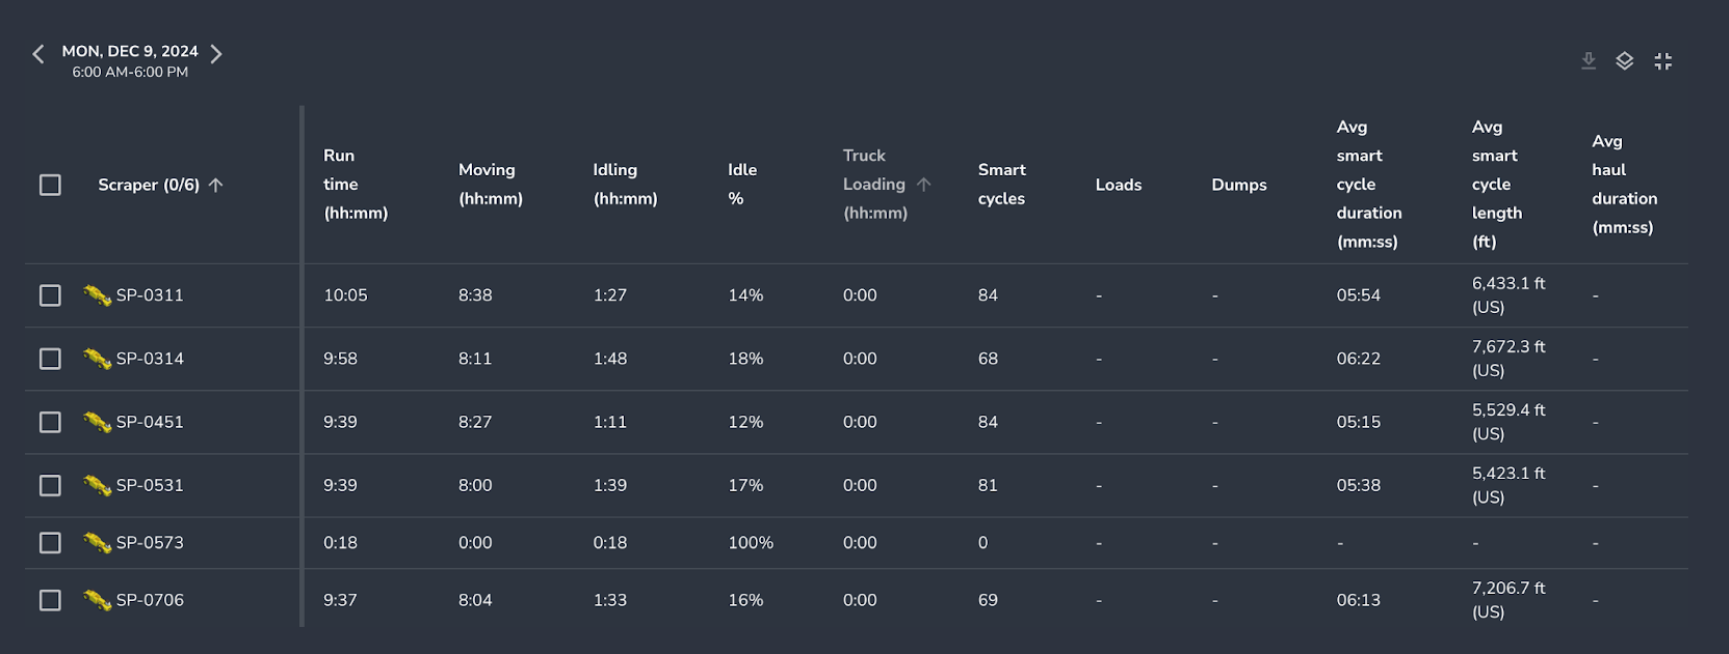Click the scraper icon beside SP-0451
Screen dimensions: 1729x654
click(x=97, y=422)
